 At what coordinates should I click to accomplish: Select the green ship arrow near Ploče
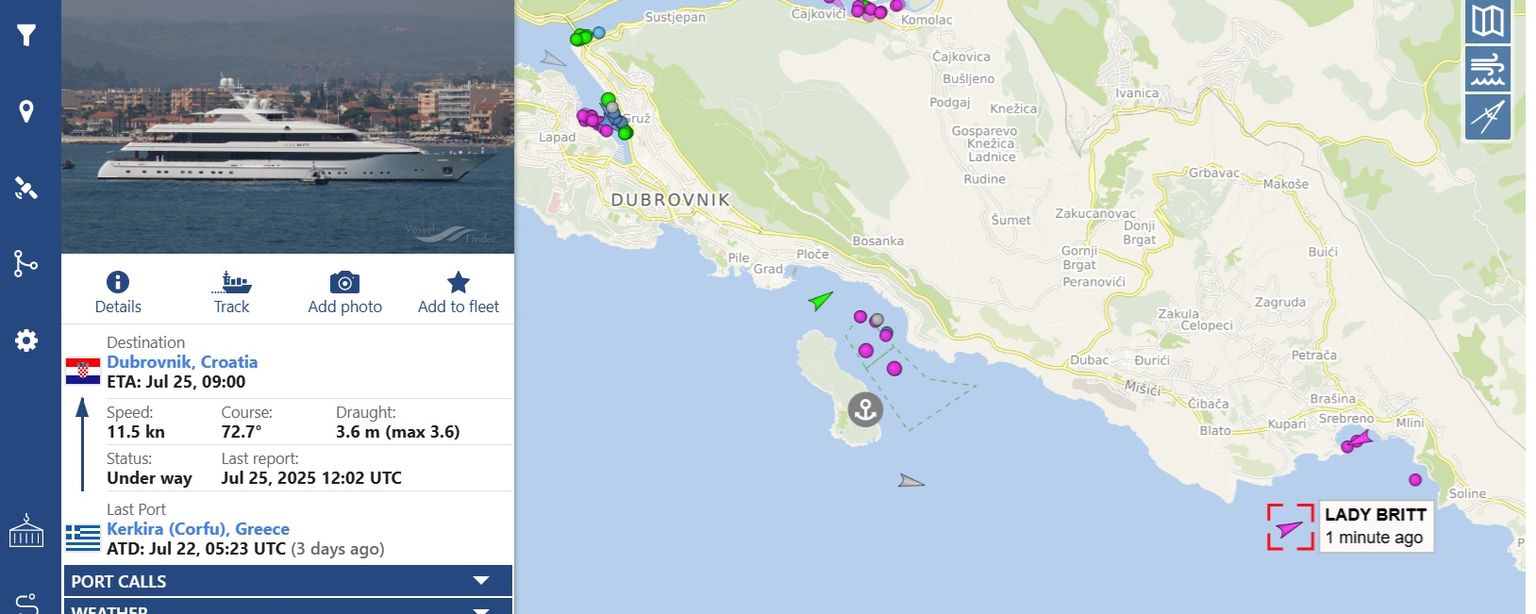(821, 299)
